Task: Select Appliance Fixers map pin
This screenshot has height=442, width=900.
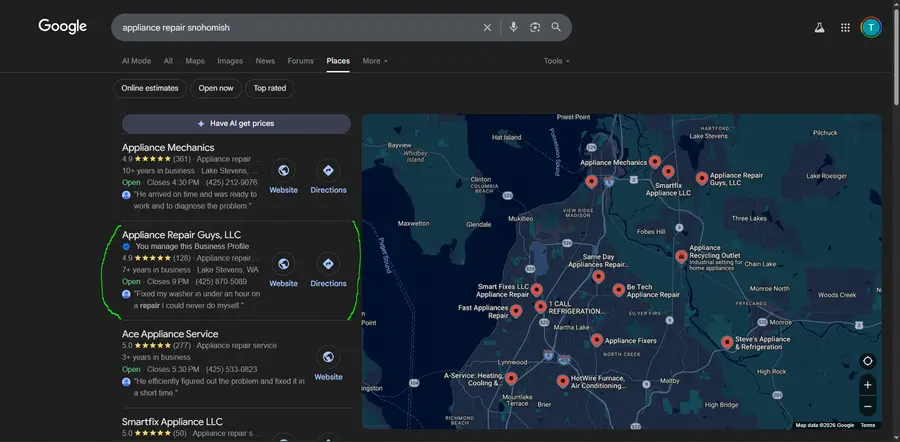Action: pyautogui.click(x=596, y=340)
